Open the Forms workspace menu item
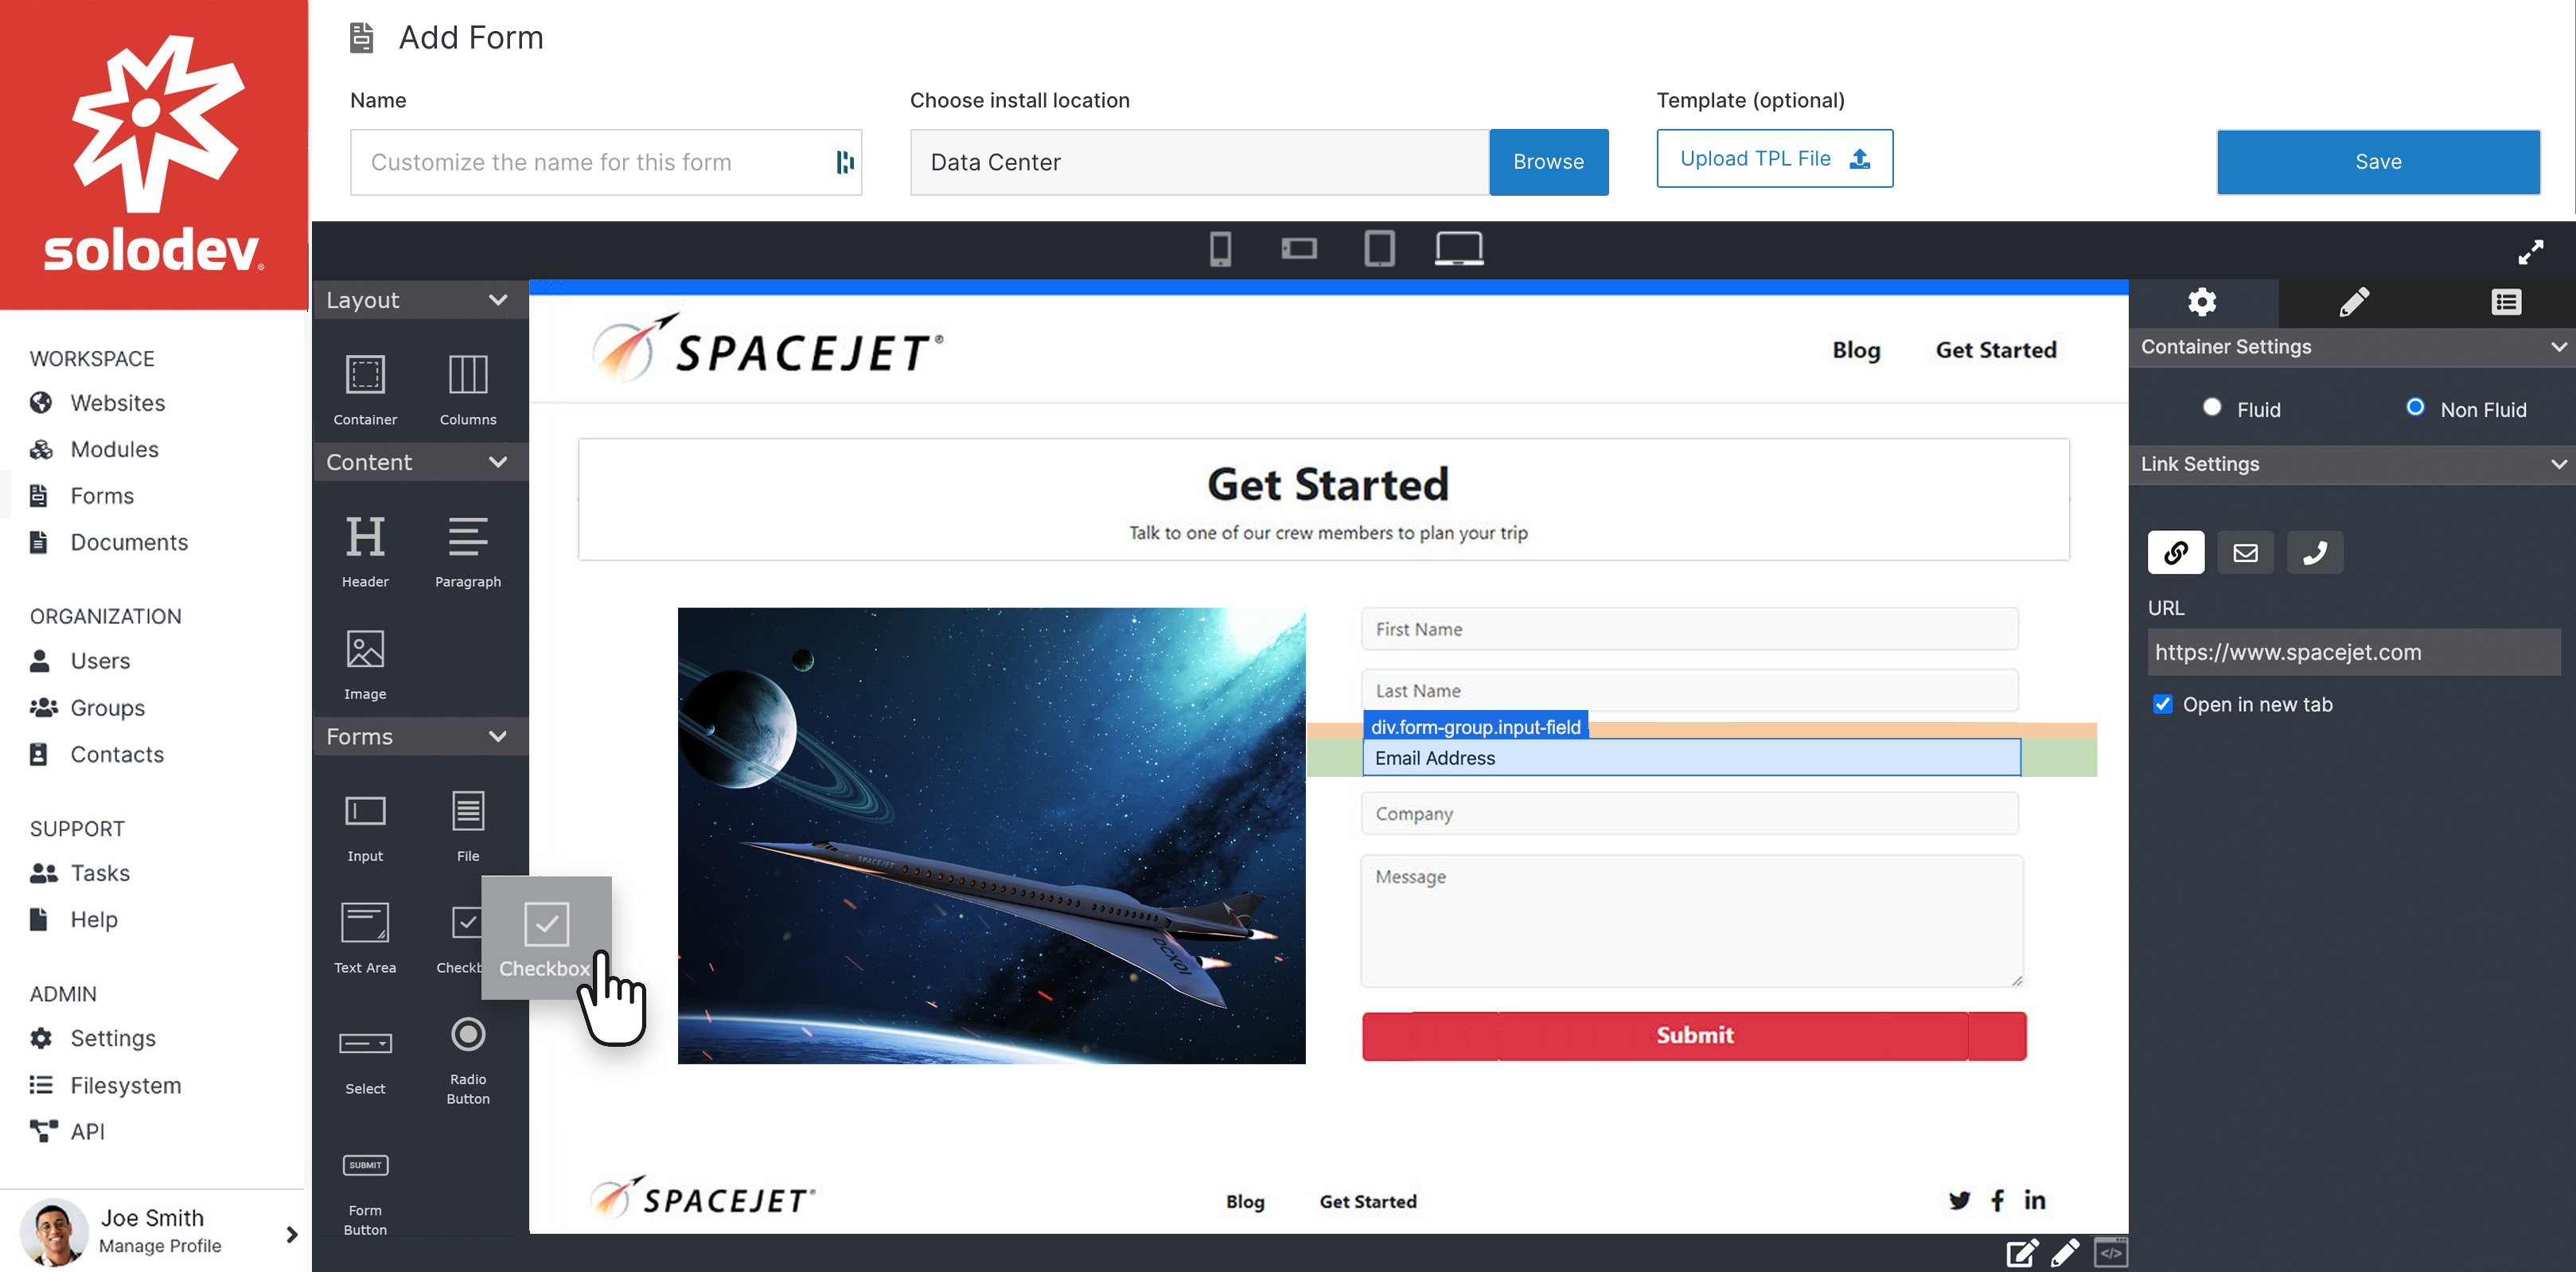The height and width of the screenshot is (1272, 2576). coord(99,493)
